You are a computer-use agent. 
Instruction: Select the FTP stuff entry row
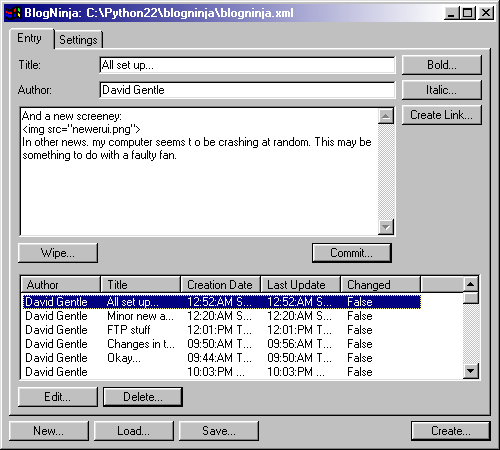click(x=222, y=330)
